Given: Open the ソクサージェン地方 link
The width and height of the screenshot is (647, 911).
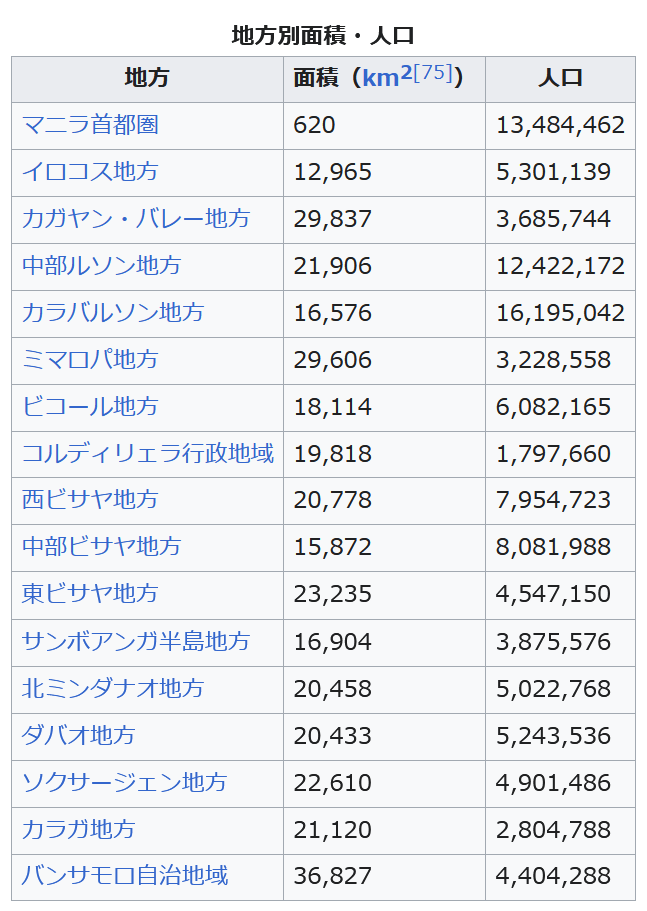Looking at the screenshot, I should 125,782.
